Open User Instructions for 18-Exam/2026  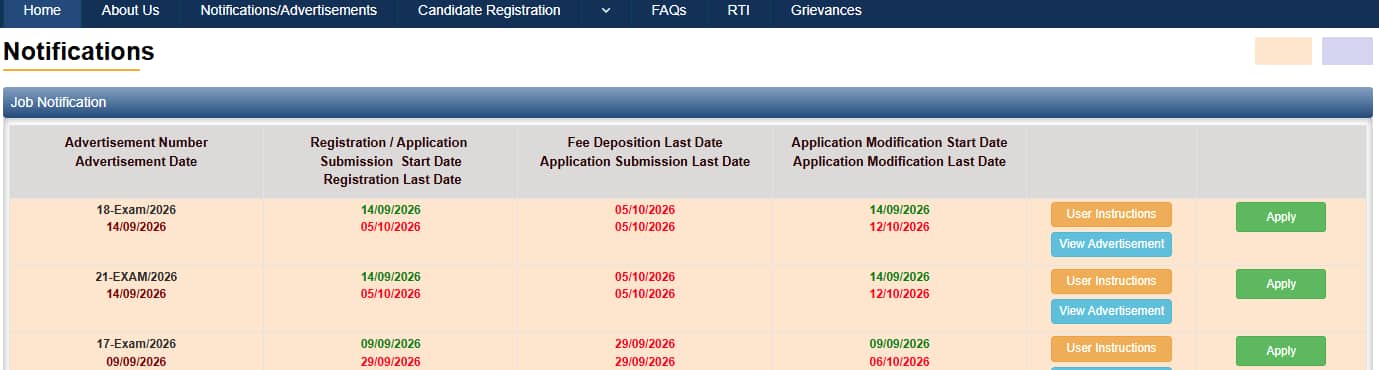[1111, 214]
